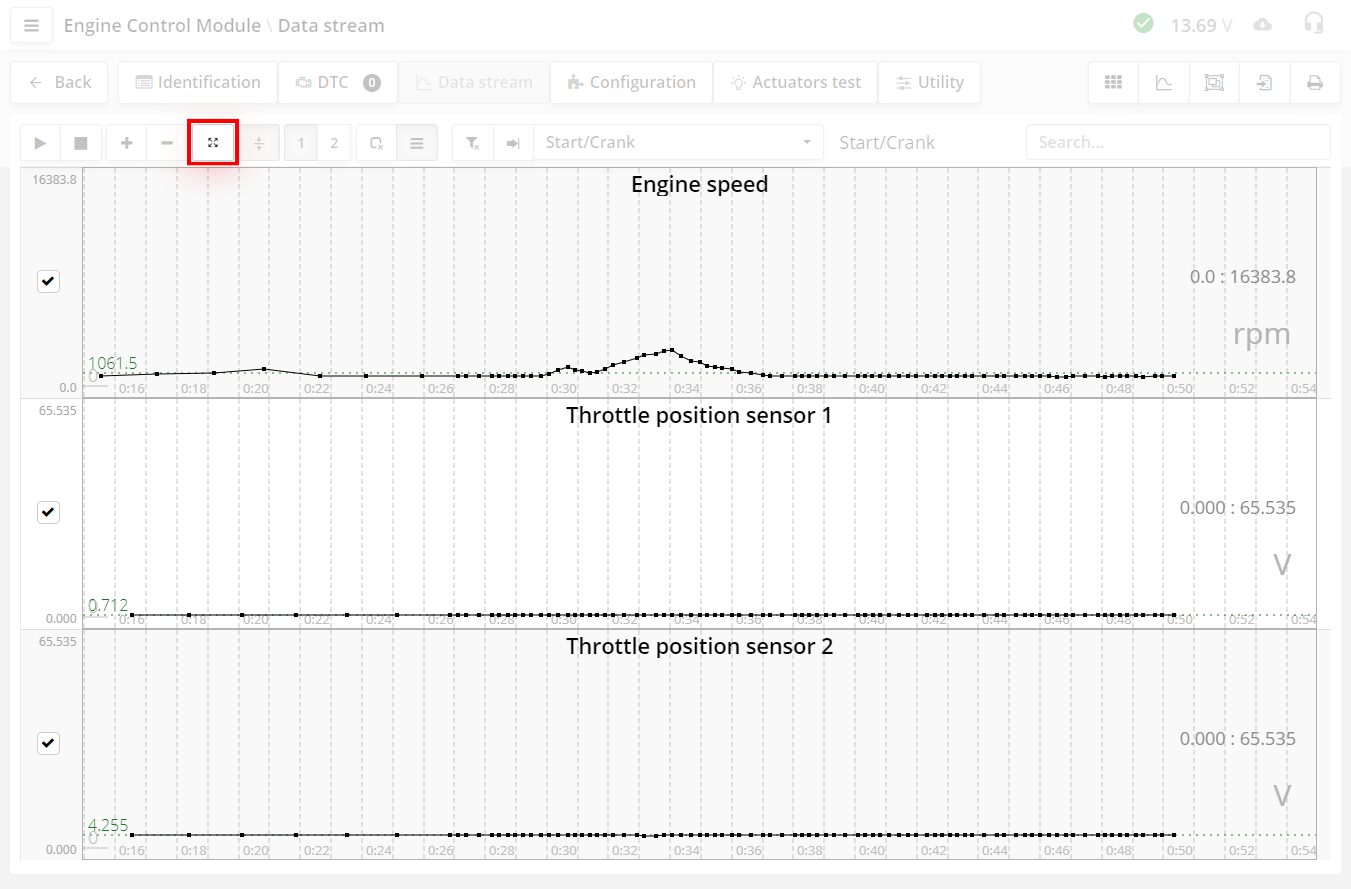The image size is (1351, 889).
Task: Open the hamburger menu
Action: 31,26
